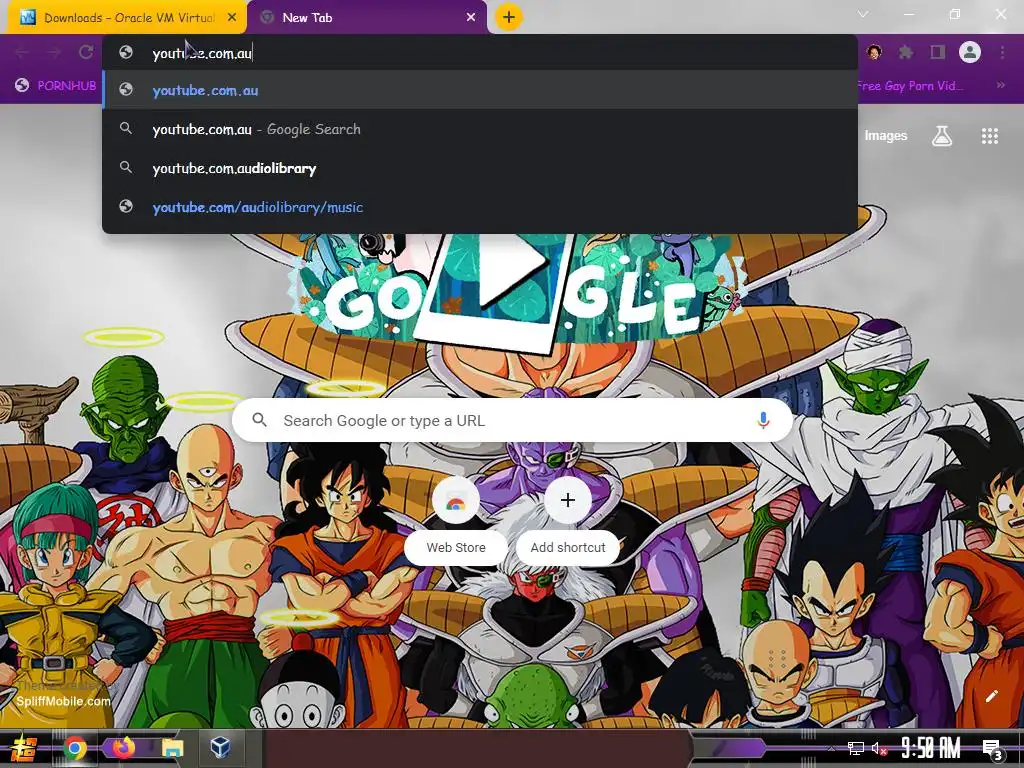Click the Search Google or type a URL box
The height and width of the screenshot is (768, 1024).
pyautogui.click(x=513, y=421)
